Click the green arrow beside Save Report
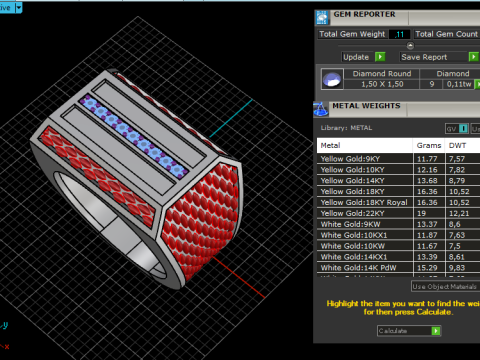480x360 pixels. coord(474,57)
